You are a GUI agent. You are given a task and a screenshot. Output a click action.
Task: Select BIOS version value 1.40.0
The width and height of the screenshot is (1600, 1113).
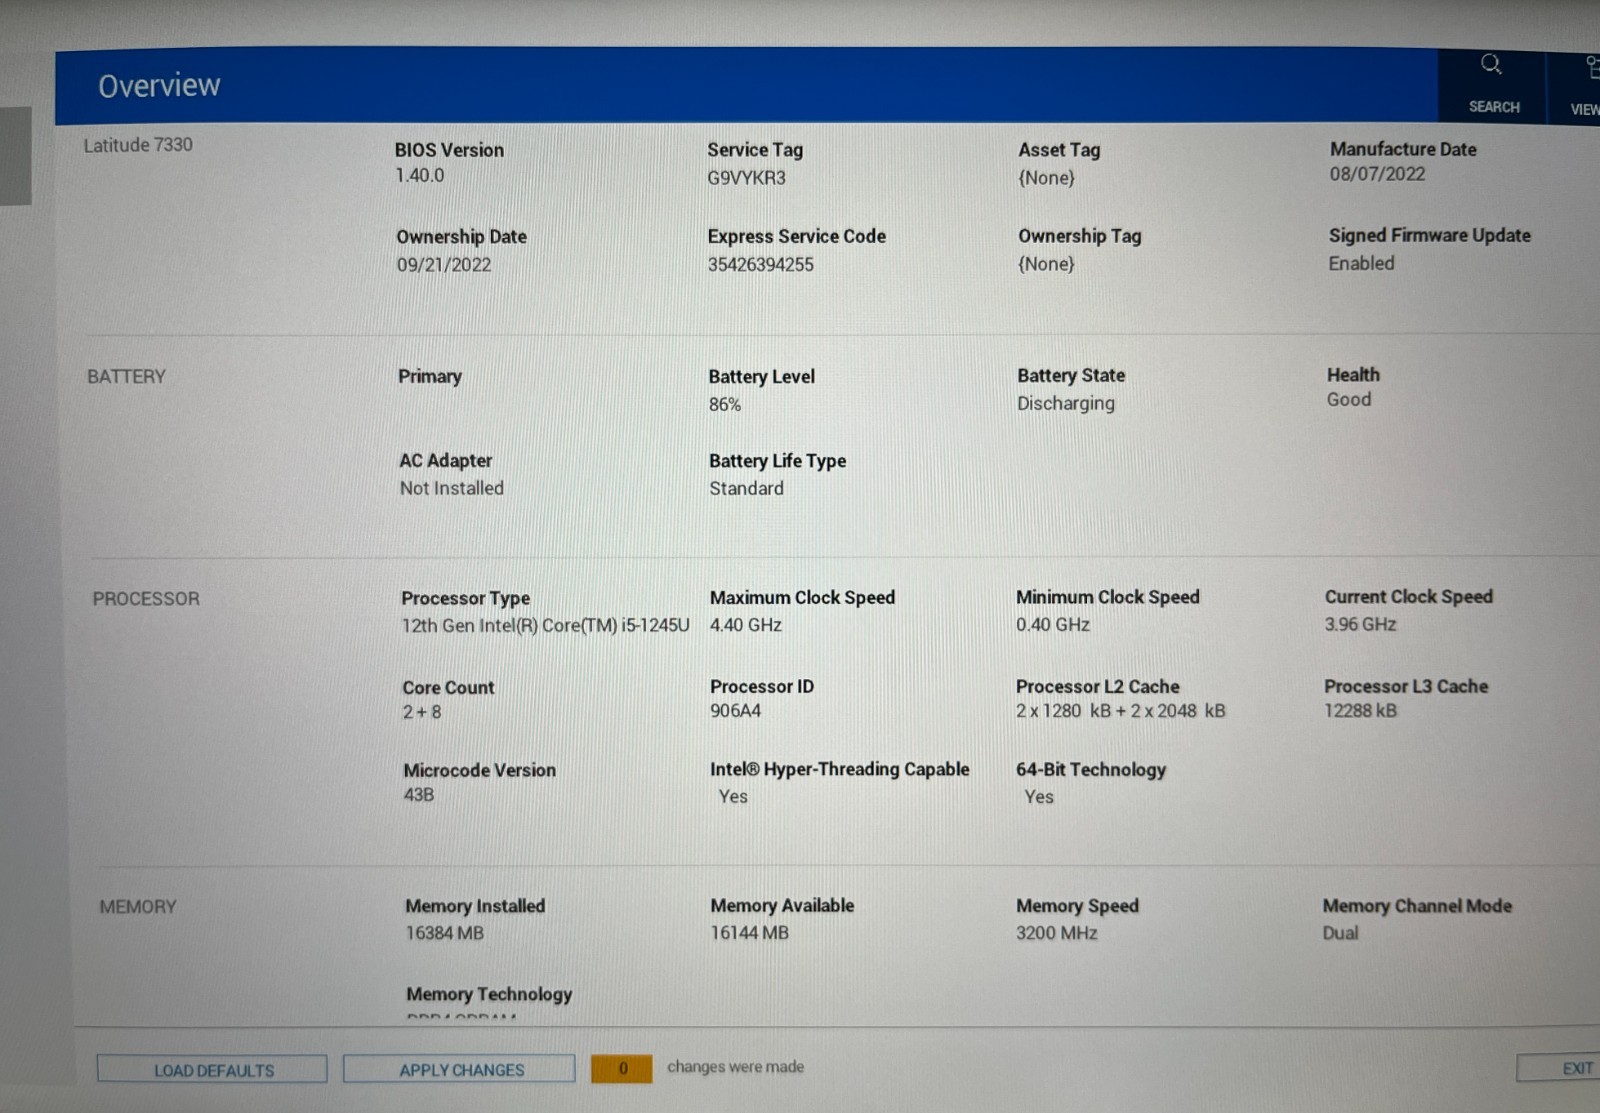[x=419, y=175]
